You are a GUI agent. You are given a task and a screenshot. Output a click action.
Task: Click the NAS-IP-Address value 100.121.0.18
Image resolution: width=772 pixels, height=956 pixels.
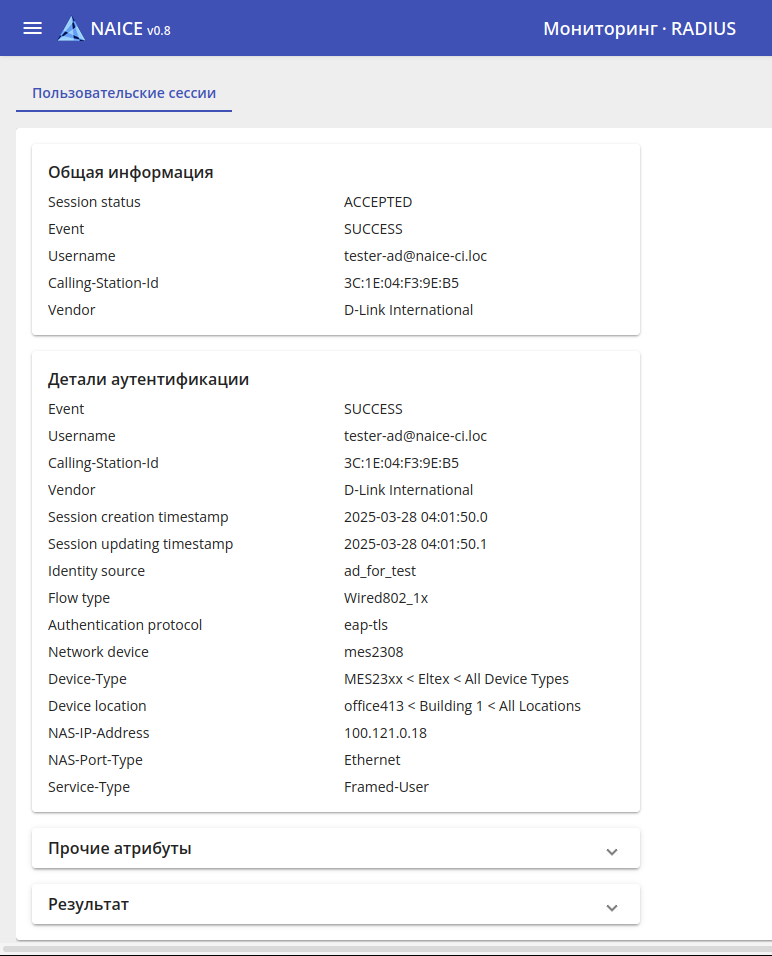click(385, 733)
